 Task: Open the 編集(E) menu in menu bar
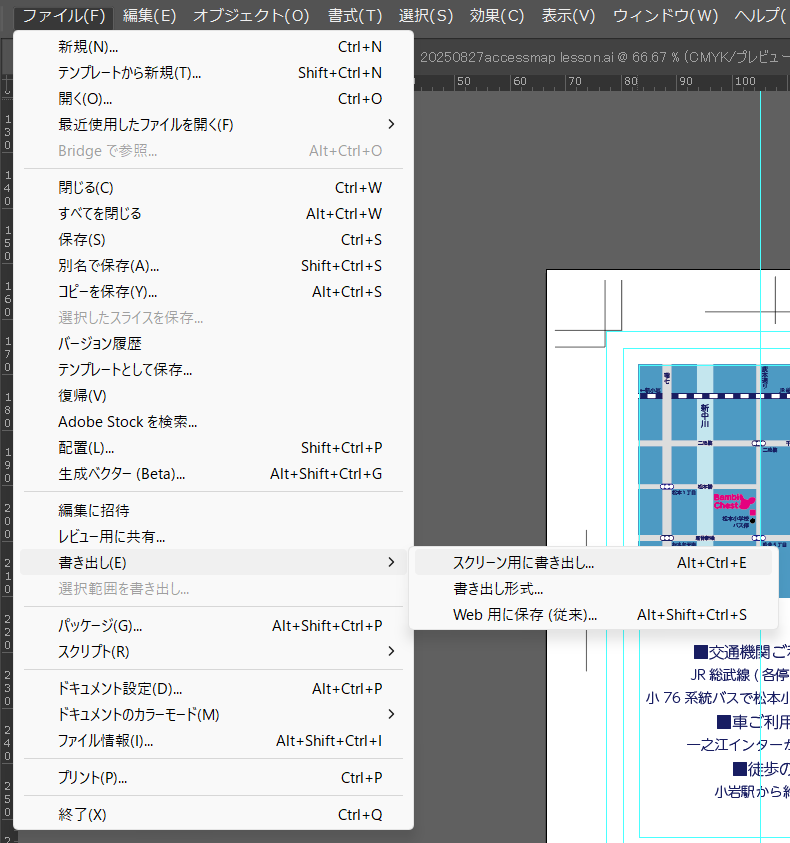(149, 16)
